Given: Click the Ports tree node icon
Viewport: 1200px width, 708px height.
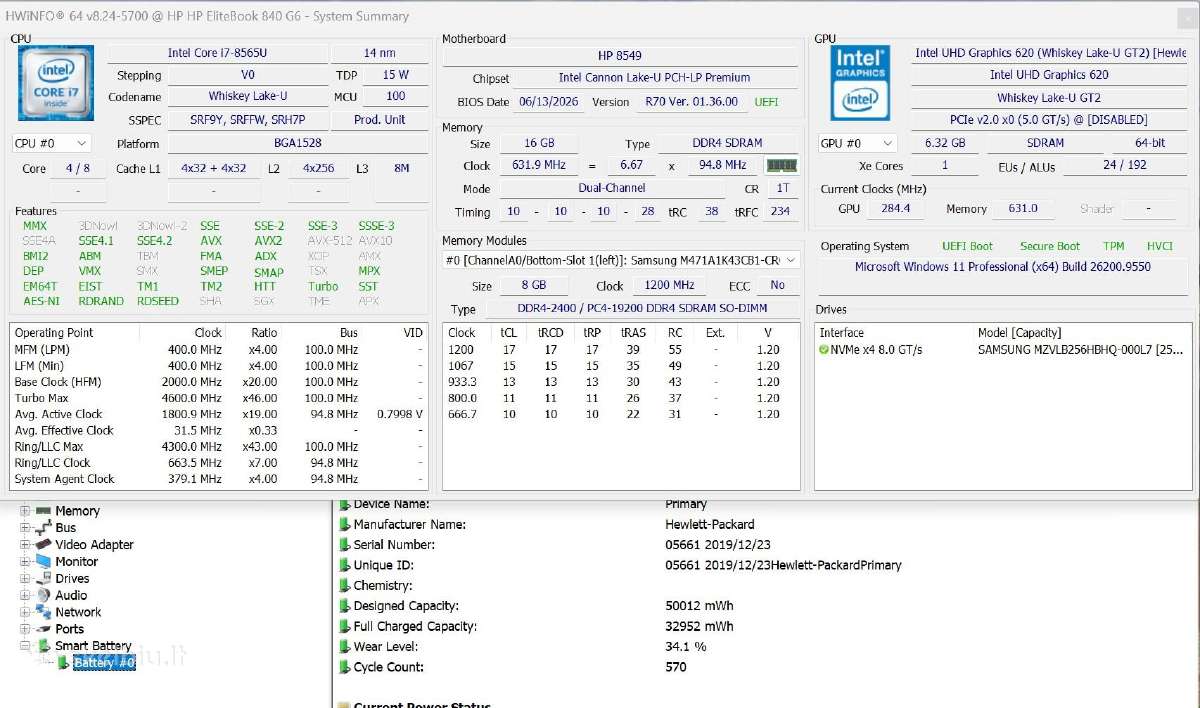Looking at the screenshot, I should pos(43,629).
